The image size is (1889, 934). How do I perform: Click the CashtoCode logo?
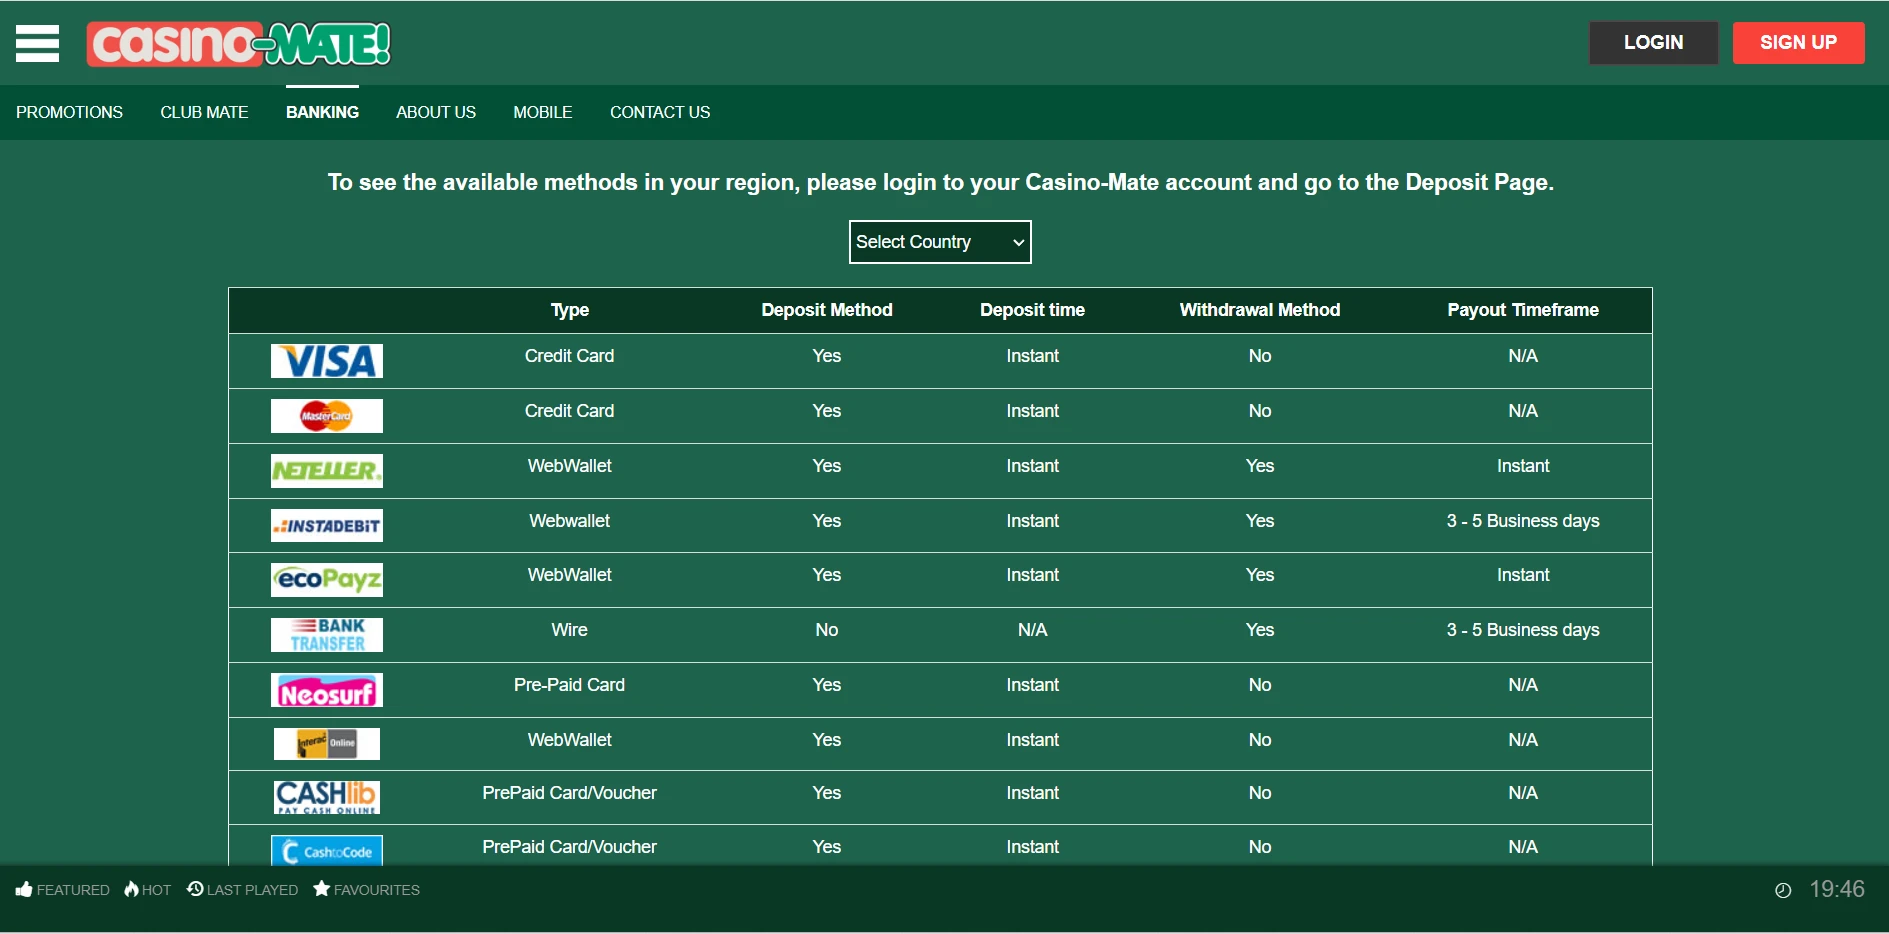[x=327, y=851]
